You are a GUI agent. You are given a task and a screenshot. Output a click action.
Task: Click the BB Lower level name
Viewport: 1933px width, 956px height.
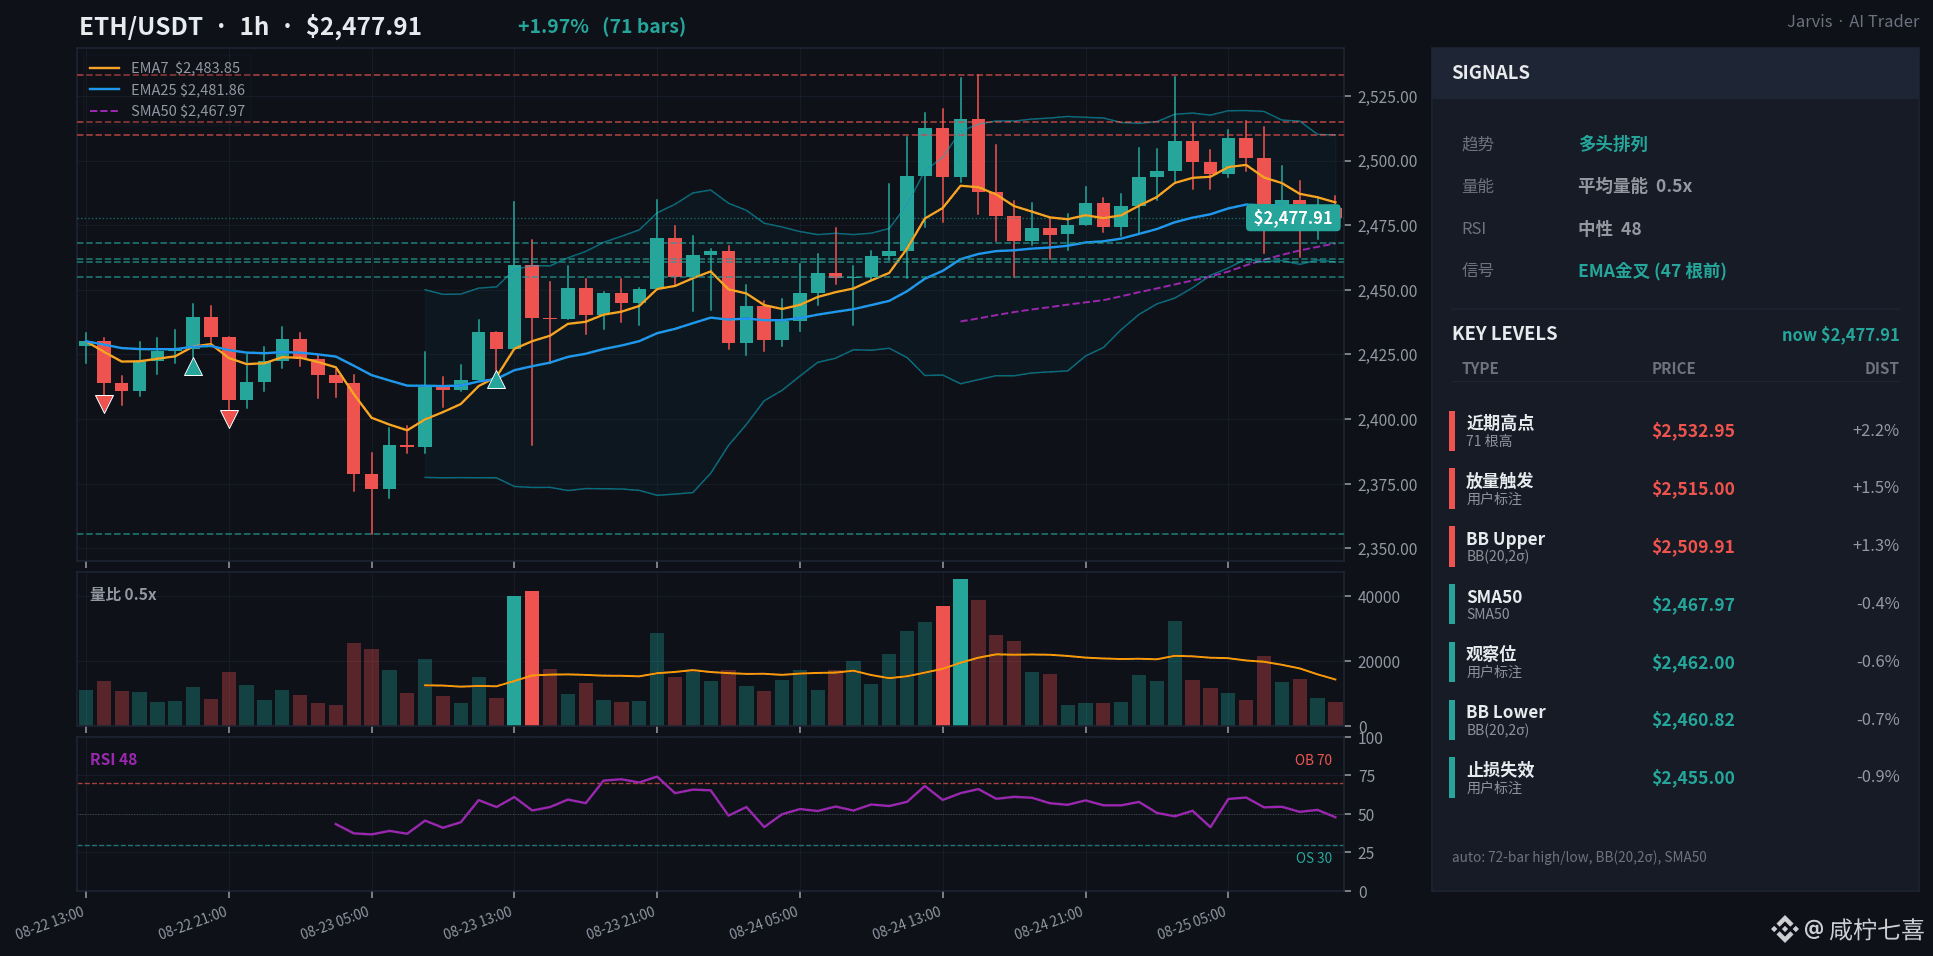[1506, 712]
